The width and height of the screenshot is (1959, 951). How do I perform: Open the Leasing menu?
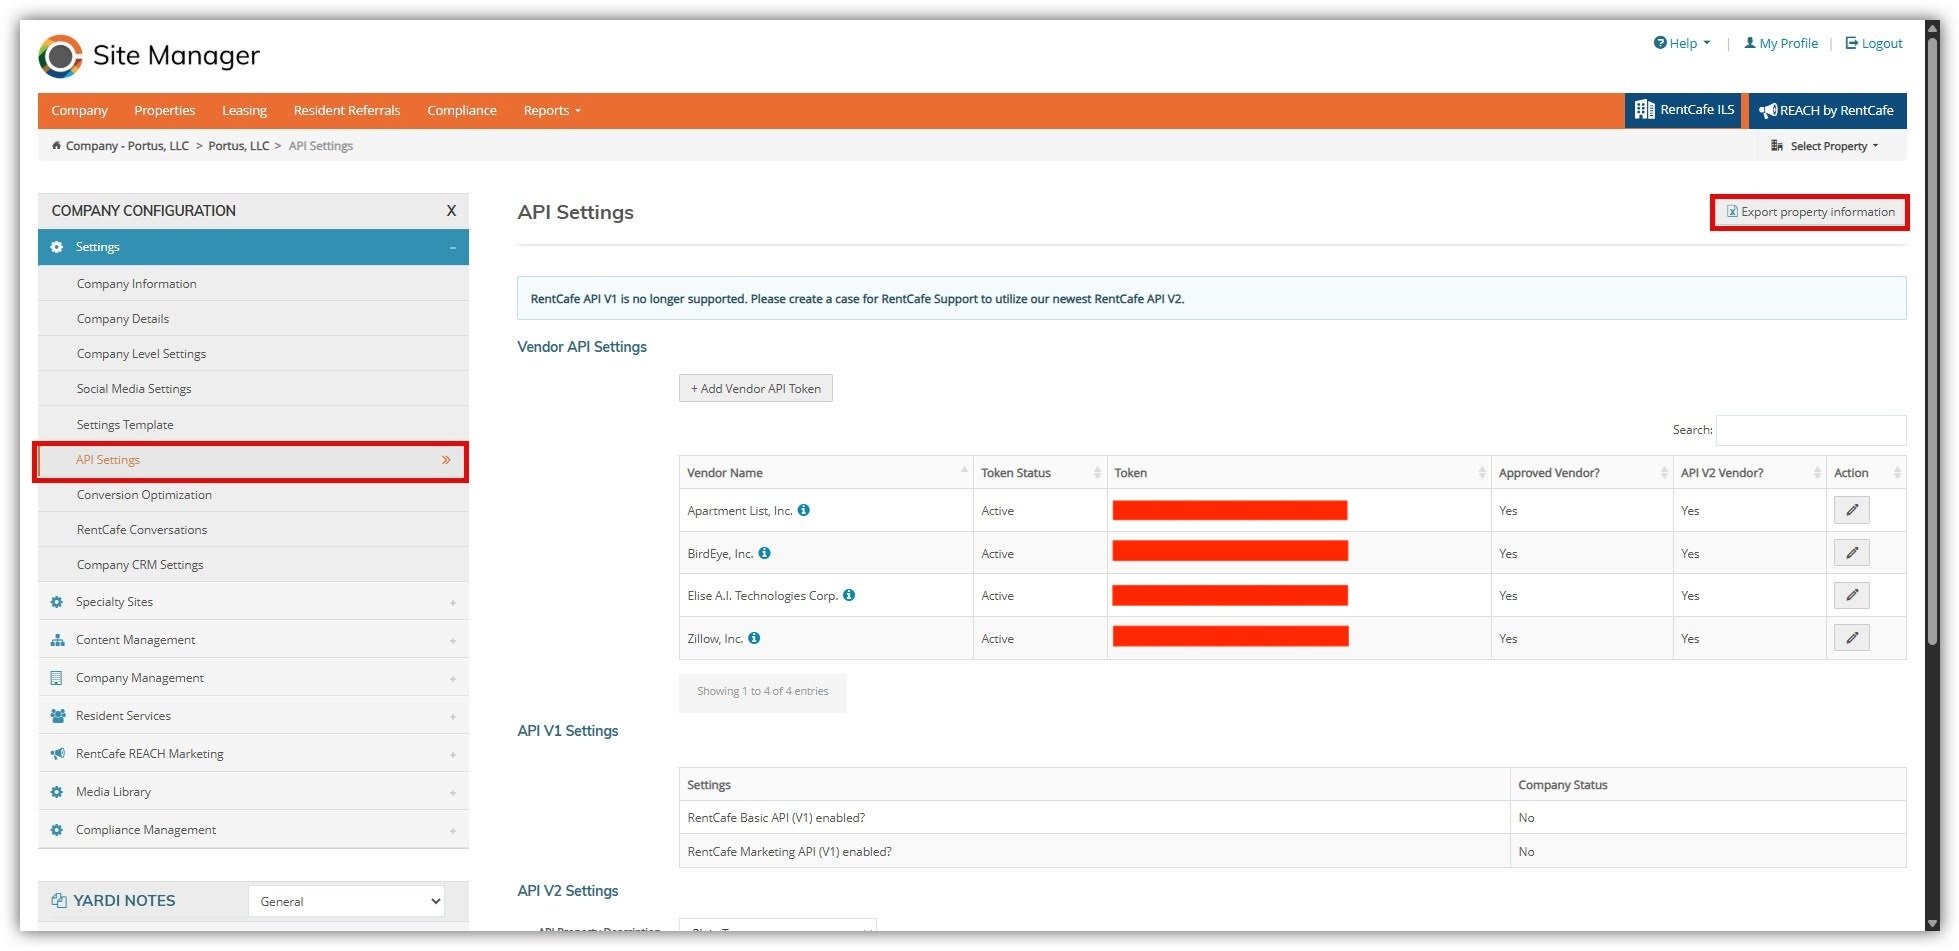coord(244,110)
